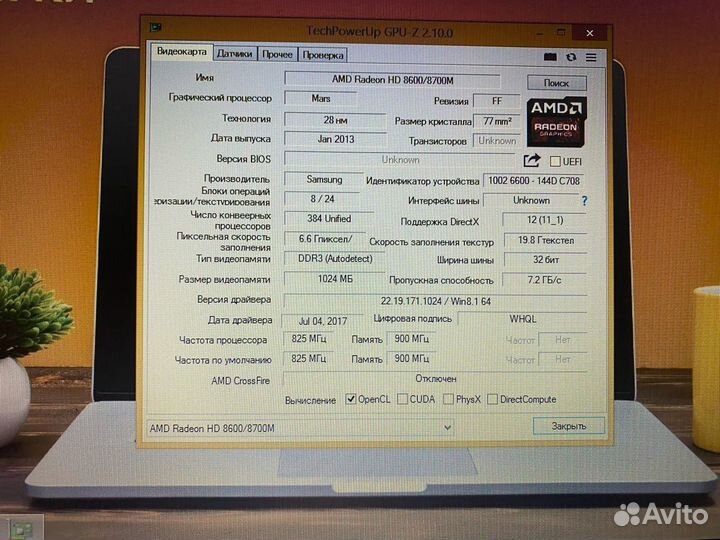This screenshot has width=720, height=540.
Task: Click the Jan 2013 release date value
Action: [x=336, y=139]
